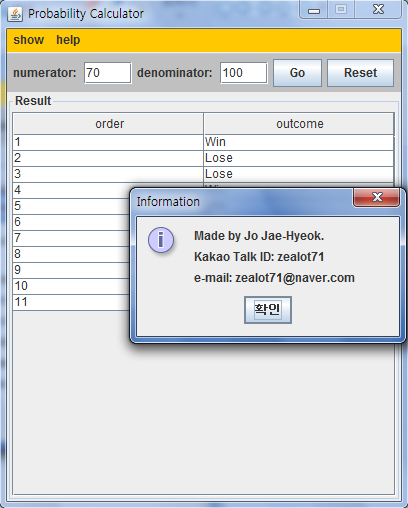Select order cell 4
The height and width of the screenshot is (508, 408).
tap(72, 190)
